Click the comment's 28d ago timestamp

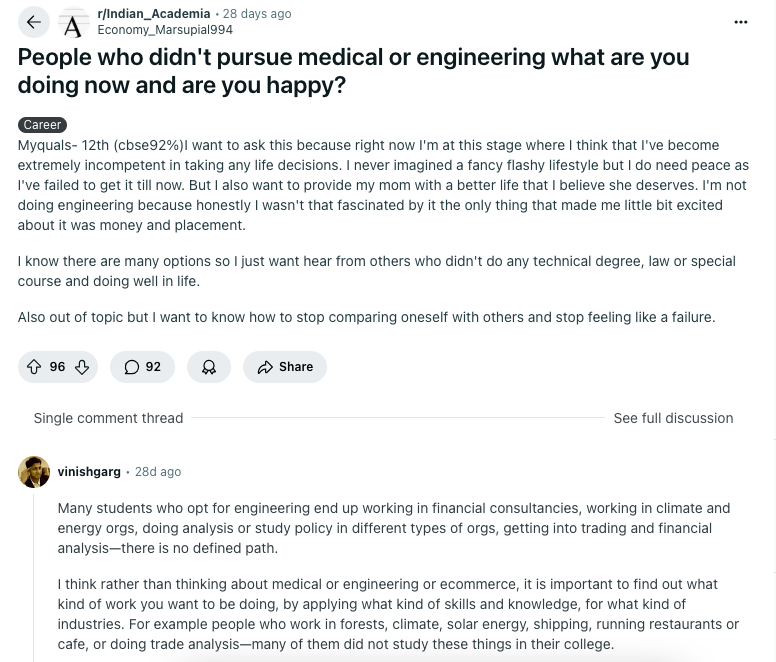point(158,471)
